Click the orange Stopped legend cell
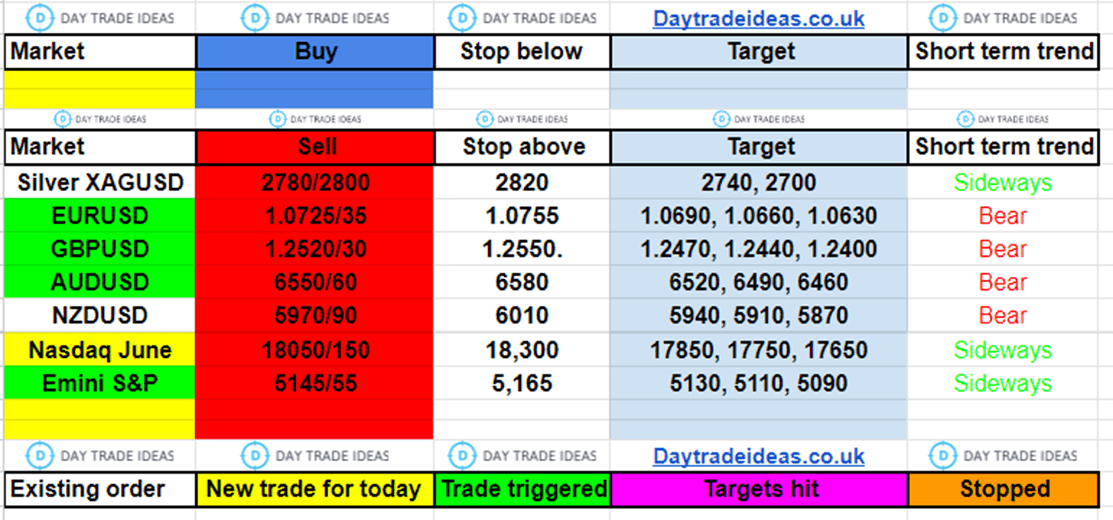This screenshot has width=1113, height=520. (1004, 489)
